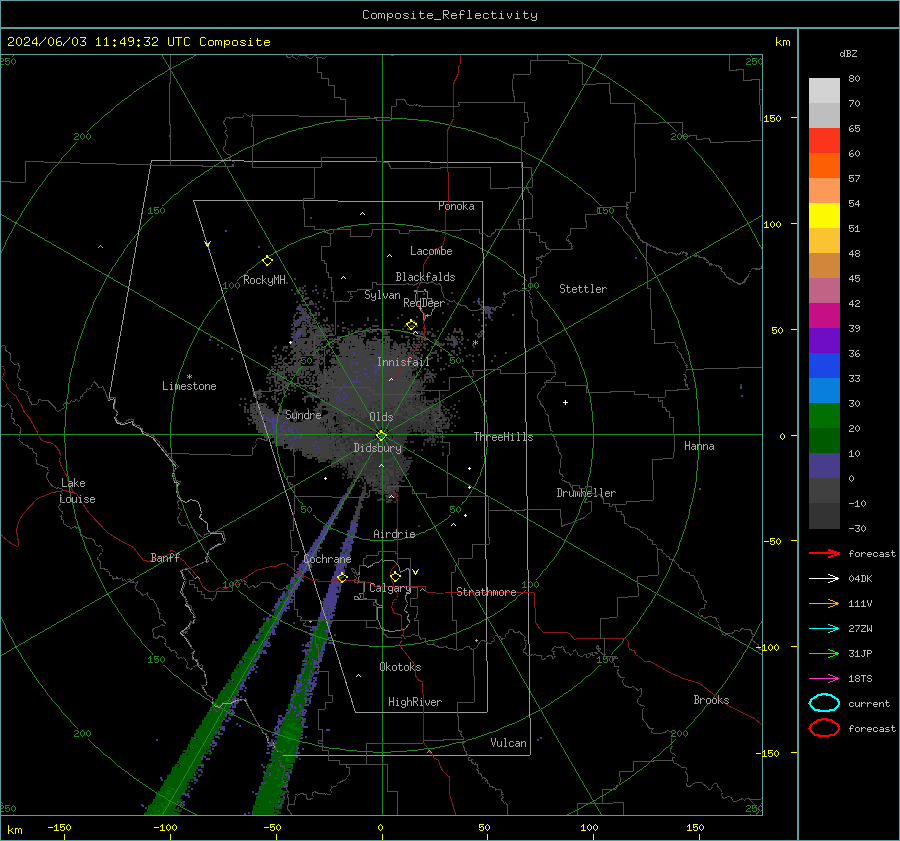Click the white 04DK arrow in legend

(824, 578)
